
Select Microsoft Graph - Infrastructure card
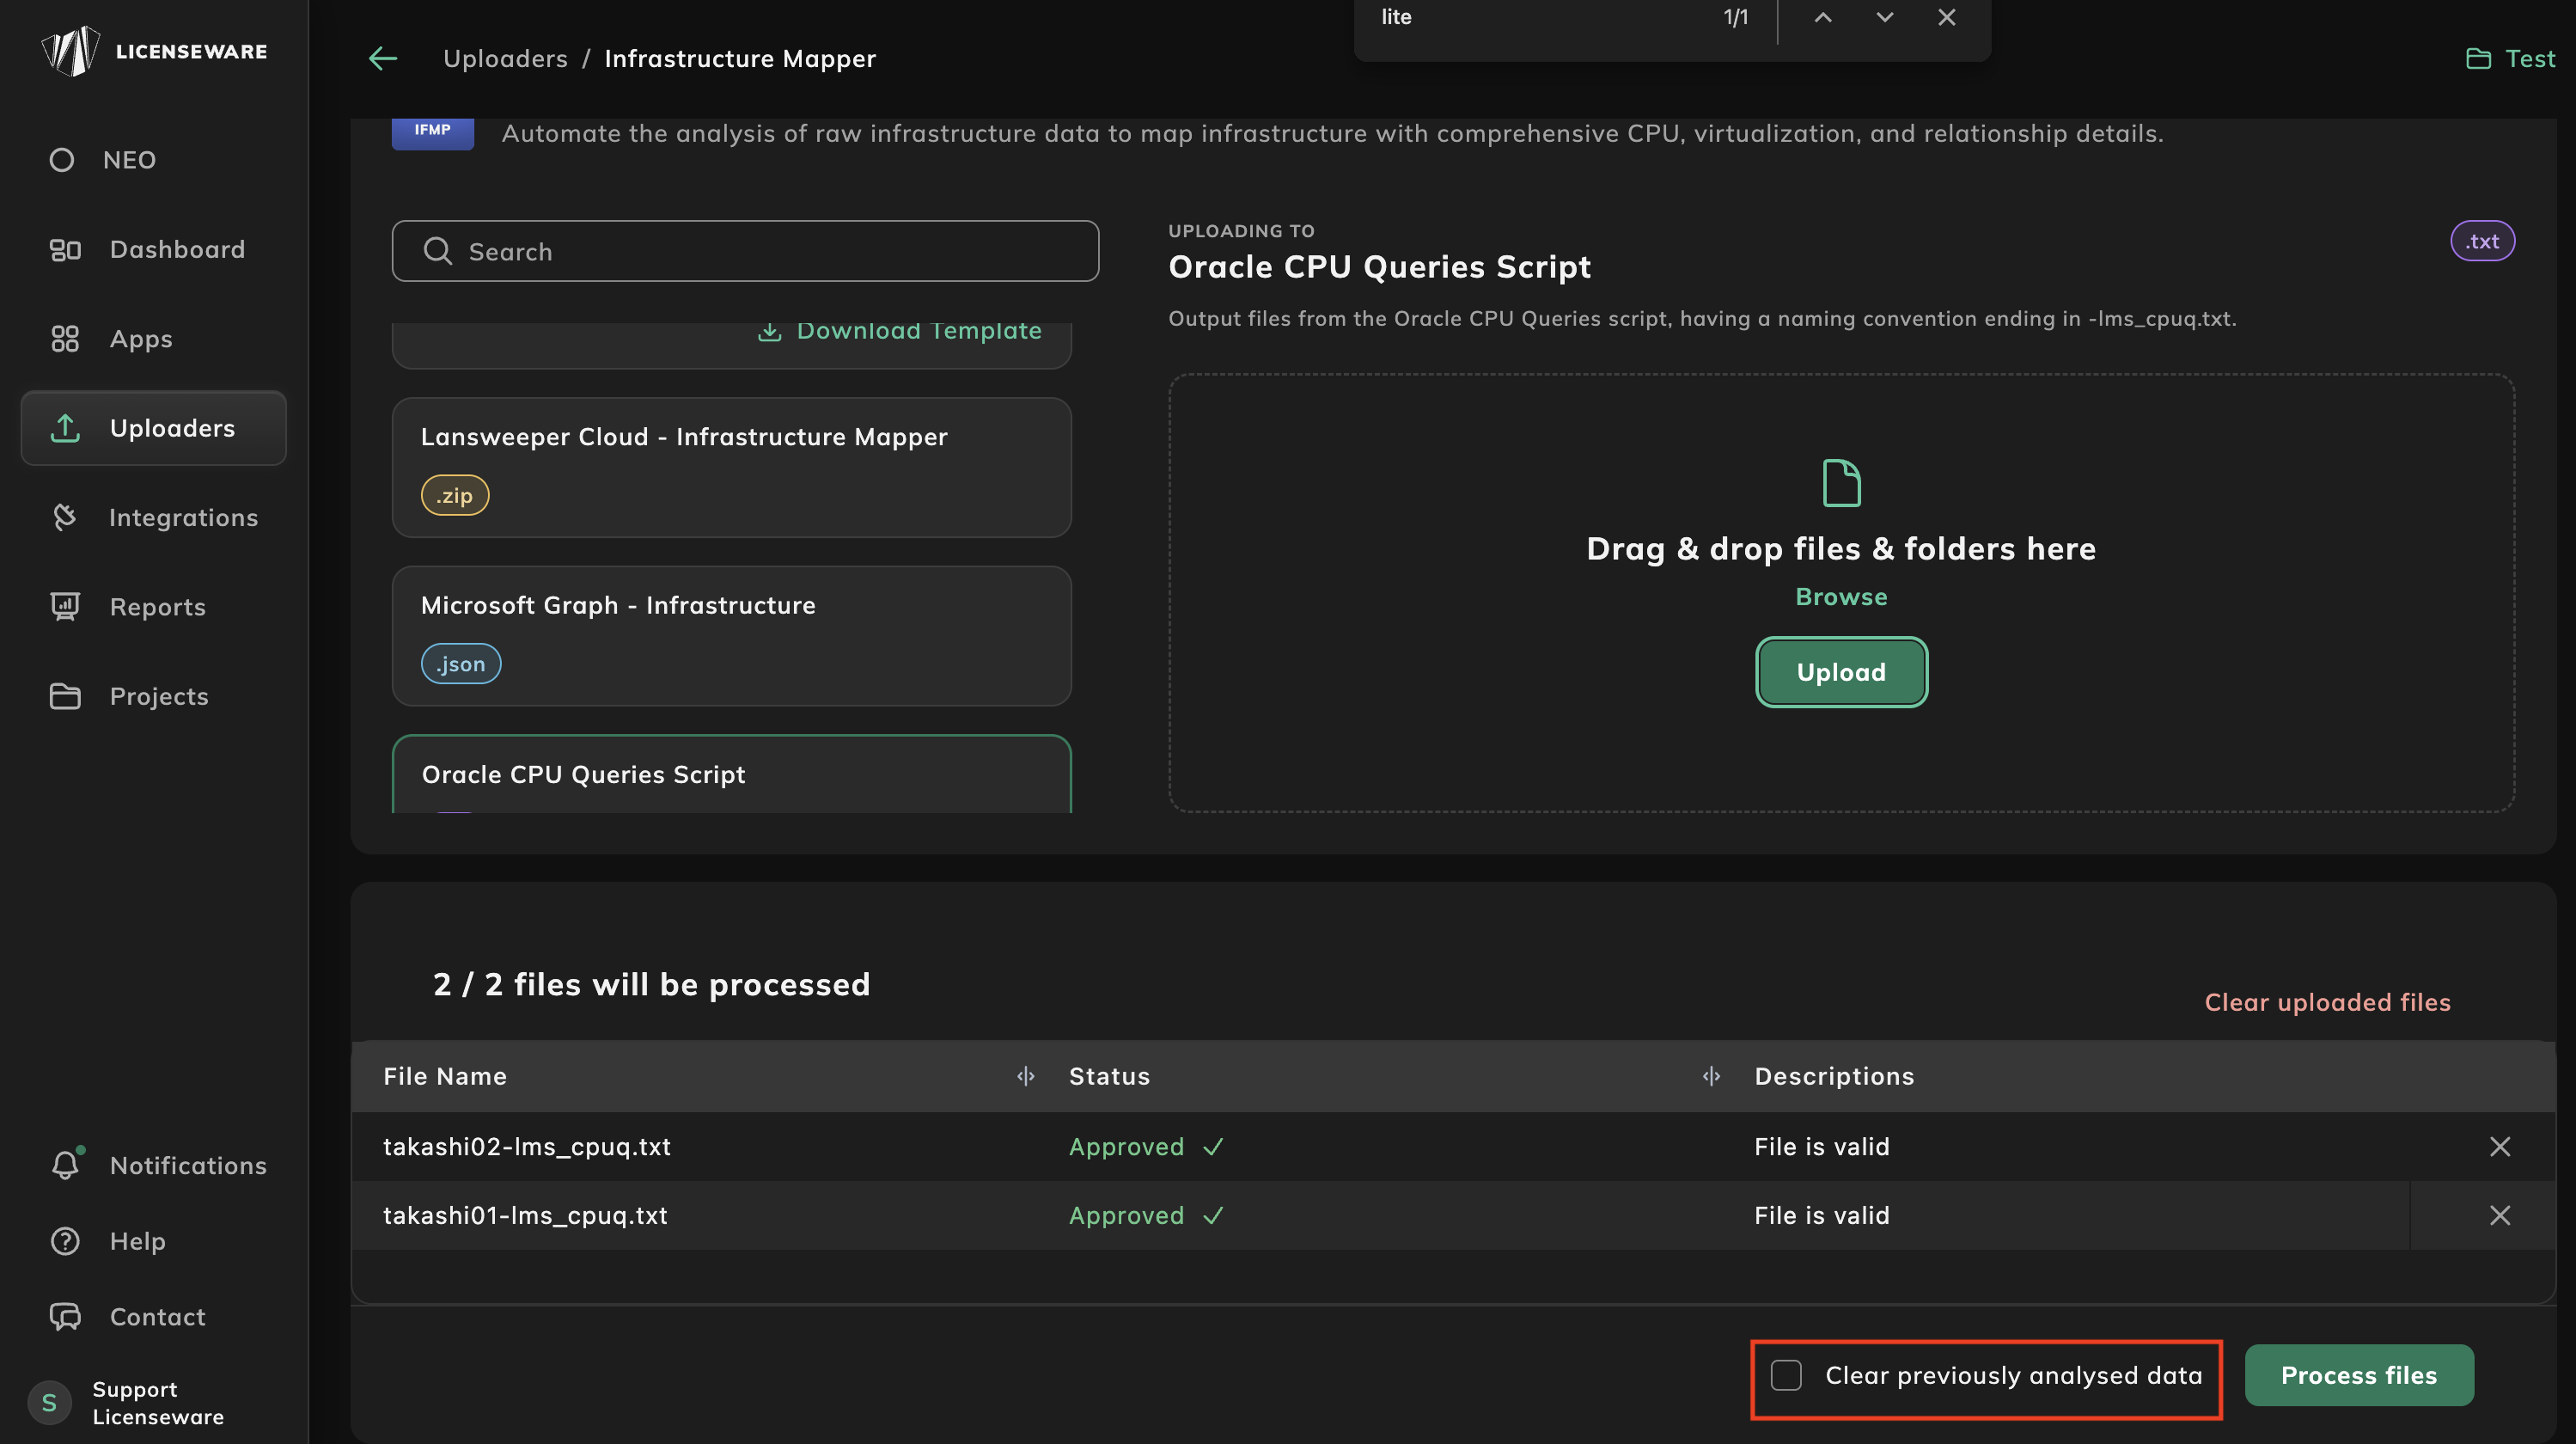click(x=732, y=636)
